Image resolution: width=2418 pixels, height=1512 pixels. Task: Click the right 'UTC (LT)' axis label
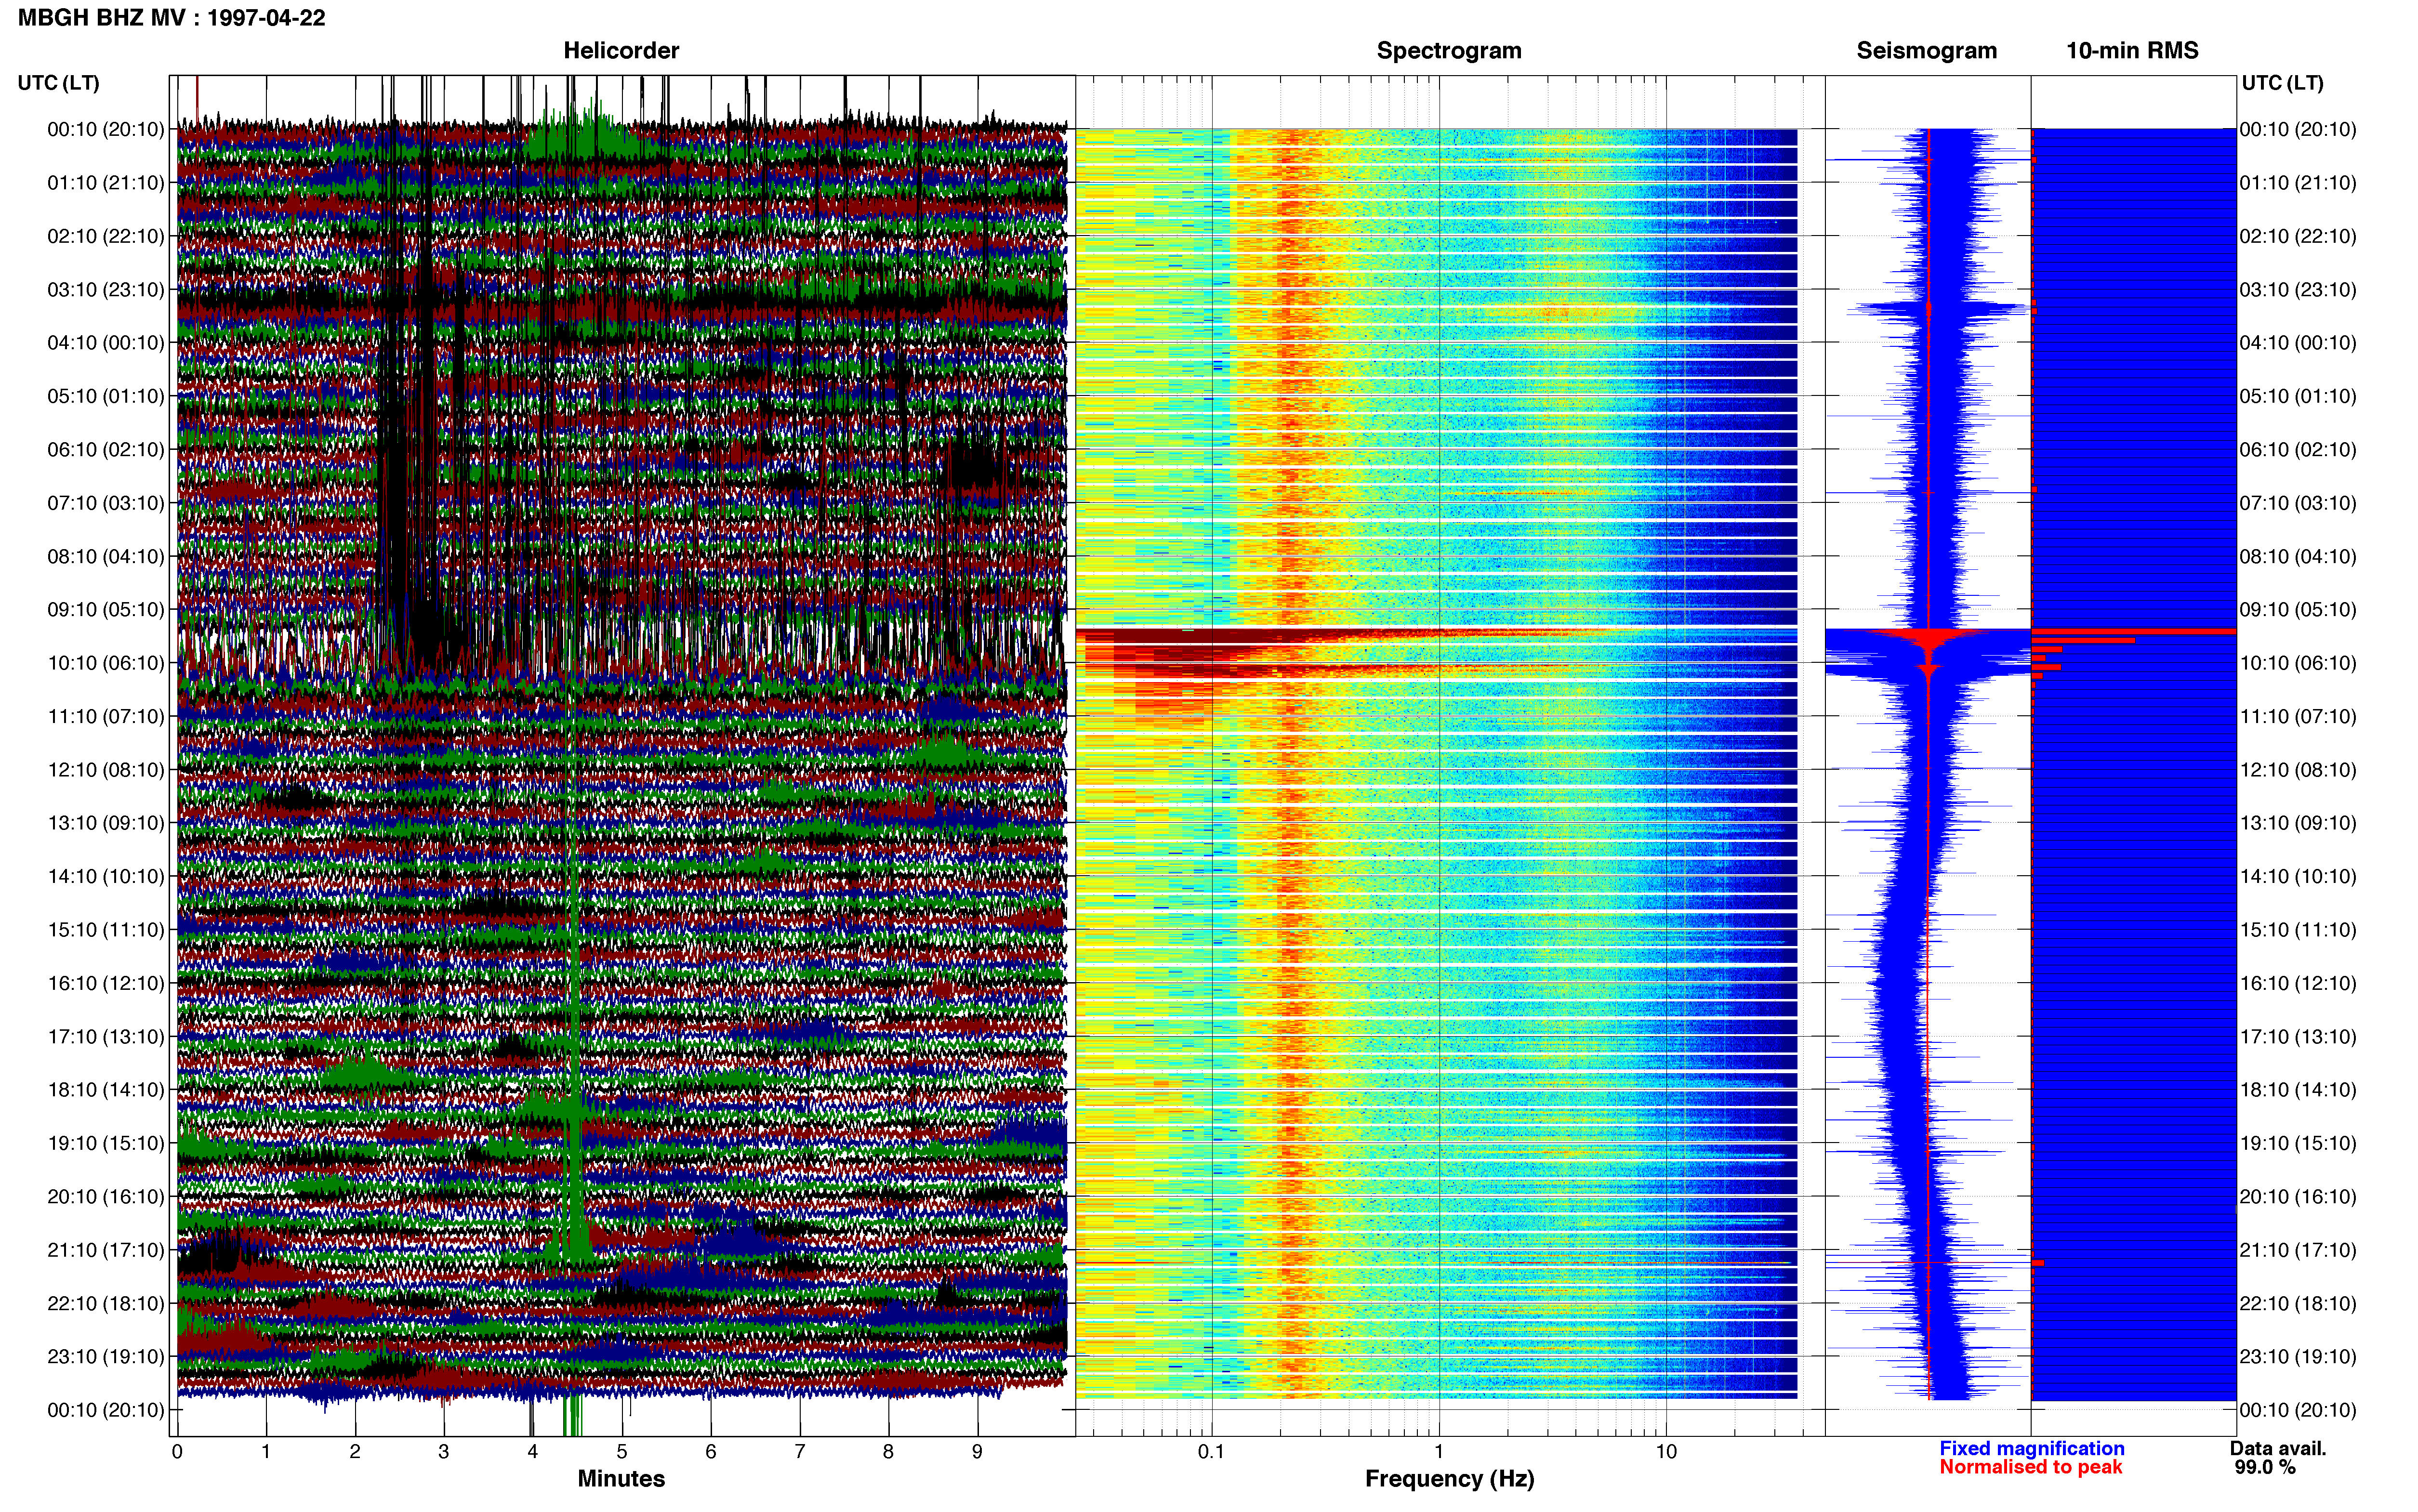(x=2282, y=83)
